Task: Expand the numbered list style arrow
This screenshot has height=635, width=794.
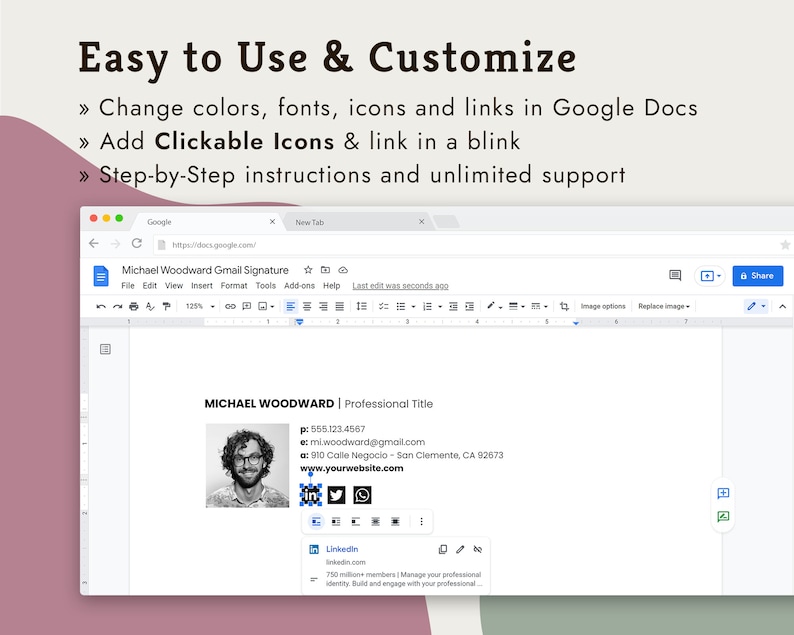Action: (x=440, y=306)
